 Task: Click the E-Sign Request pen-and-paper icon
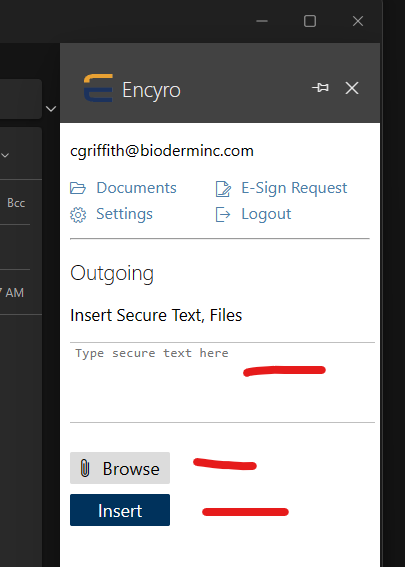pyautogui.click(x=223, y=189)
